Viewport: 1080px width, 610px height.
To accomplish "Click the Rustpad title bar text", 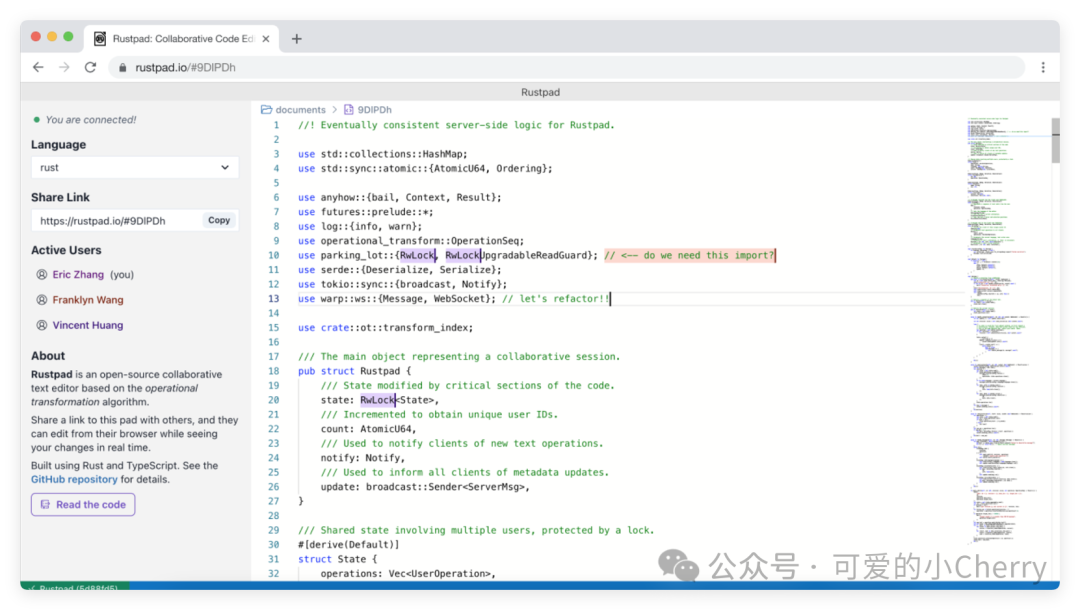I will click(540, 92).
